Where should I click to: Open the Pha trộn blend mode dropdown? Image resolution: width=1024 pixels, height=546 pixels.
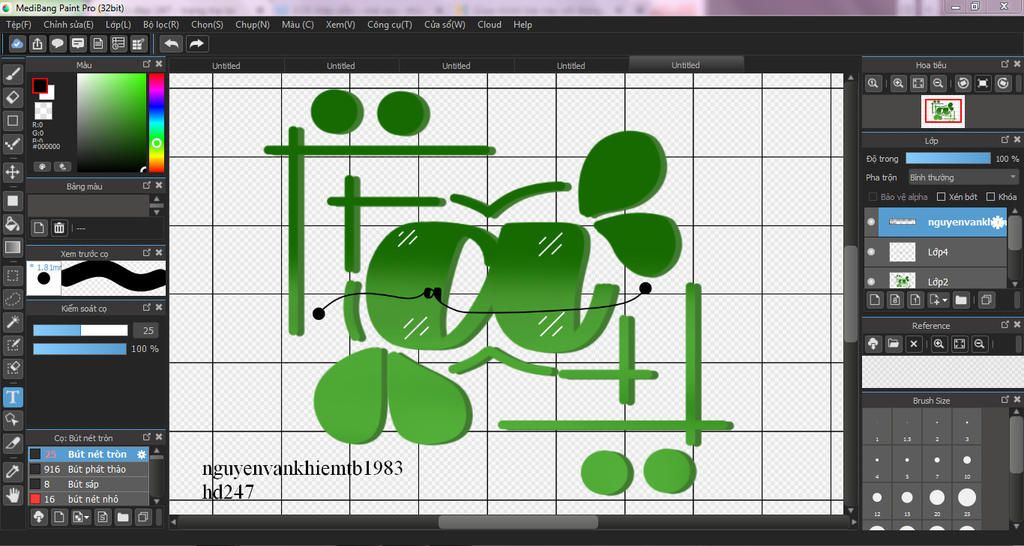(962, 177)
